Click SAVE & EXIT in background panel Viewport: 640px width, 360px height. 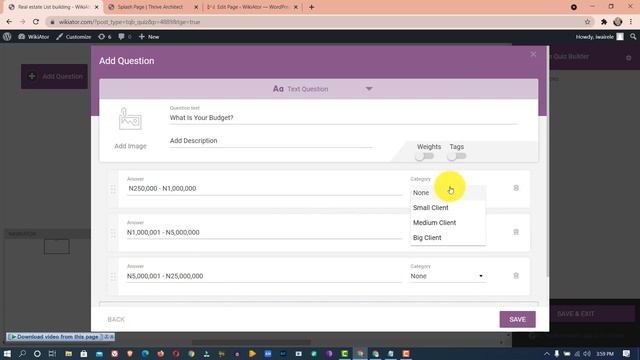coord(576,313)
